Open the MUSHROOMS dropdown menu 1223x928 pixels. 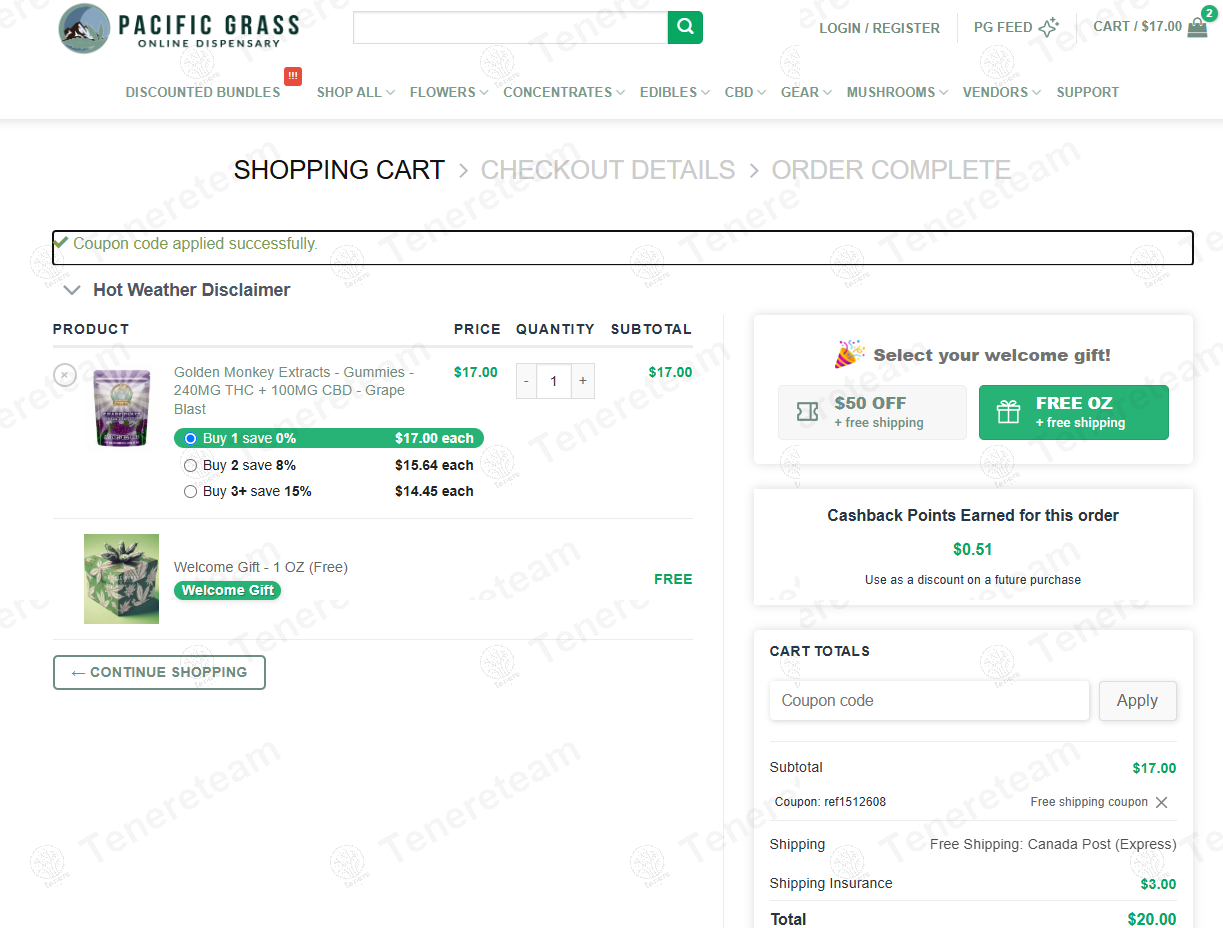(x=898, y=92)
